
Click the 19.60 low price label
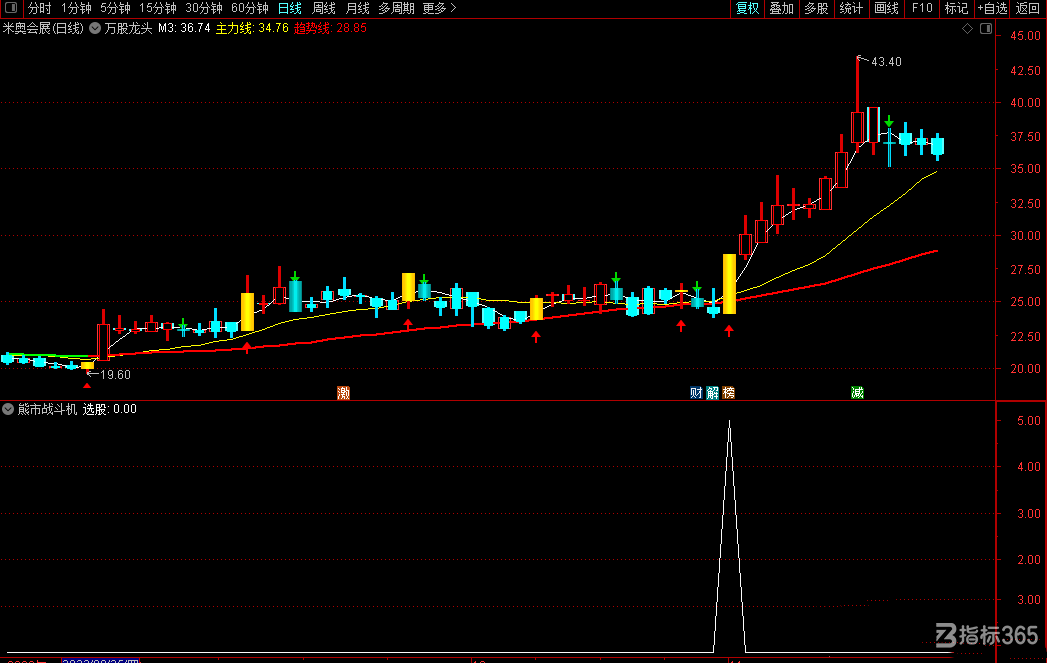click(115, 375)
